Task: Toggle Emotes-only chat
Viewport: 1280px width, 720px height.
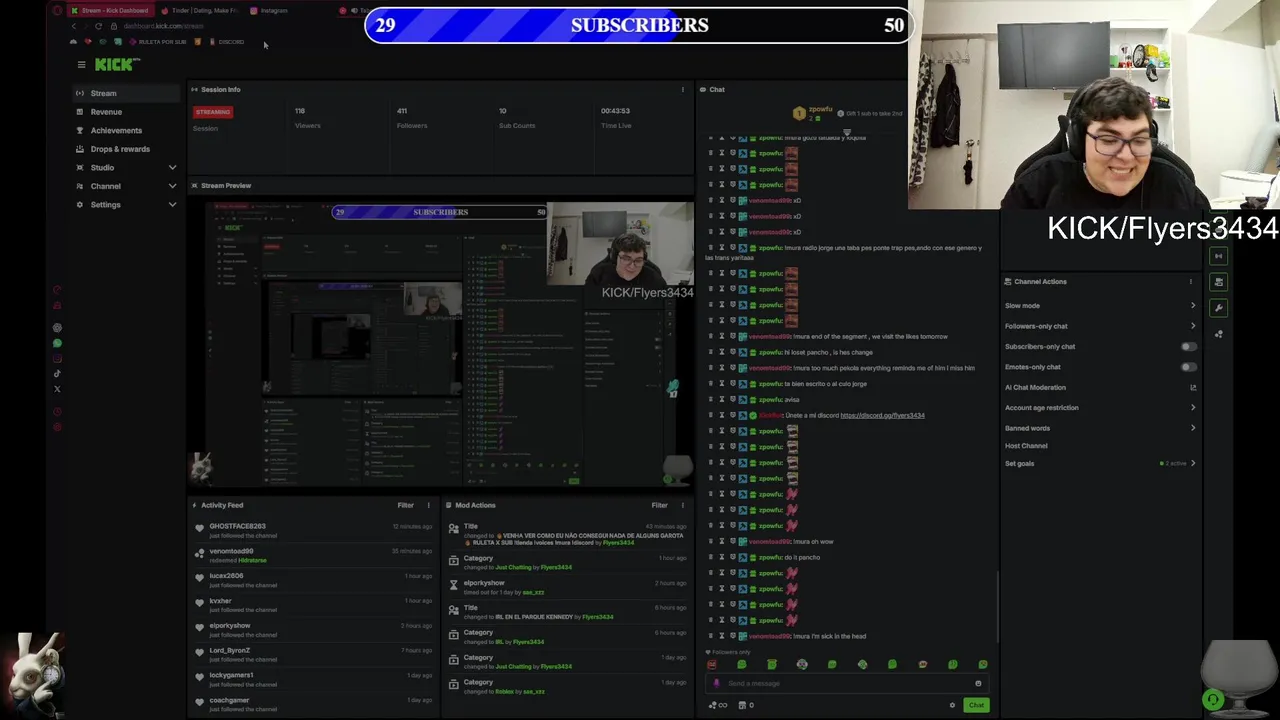Action: click(1188, 367)
